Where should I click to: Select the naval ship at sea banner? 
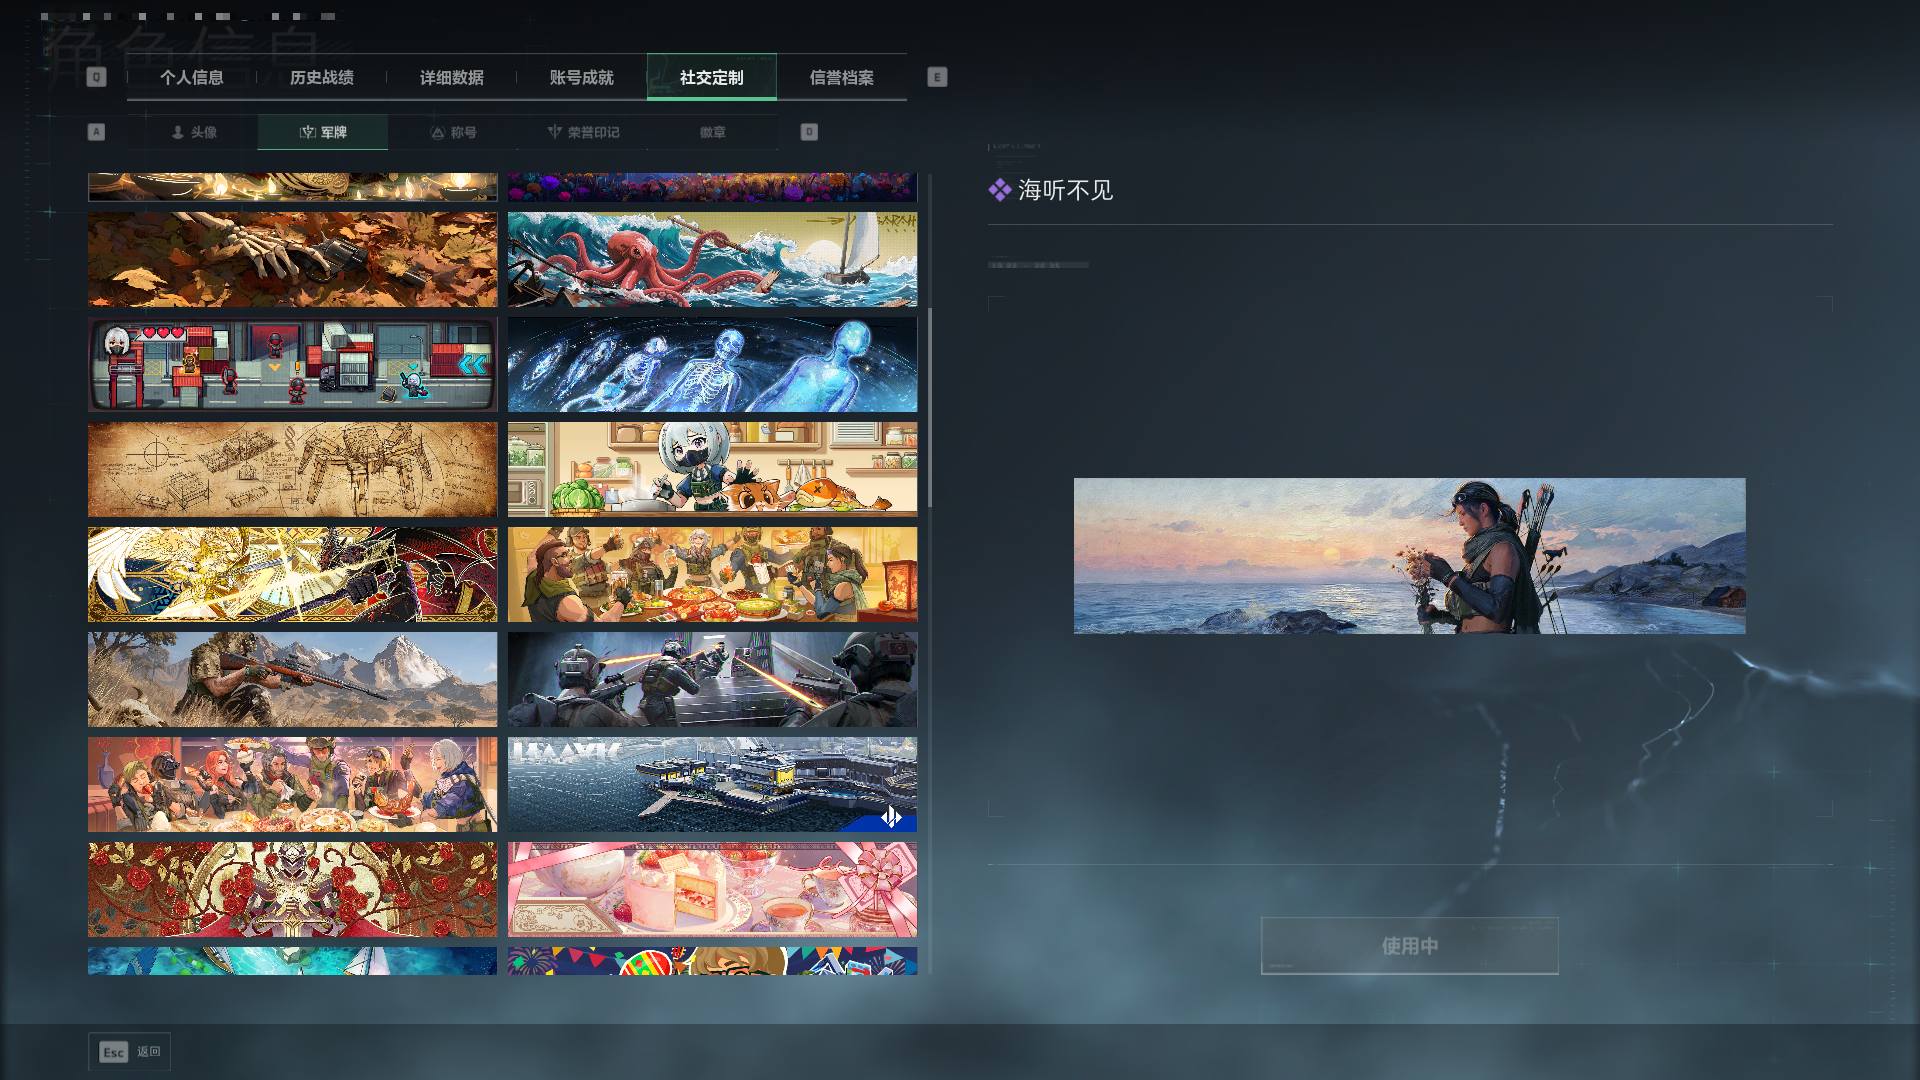click(712, 785)
